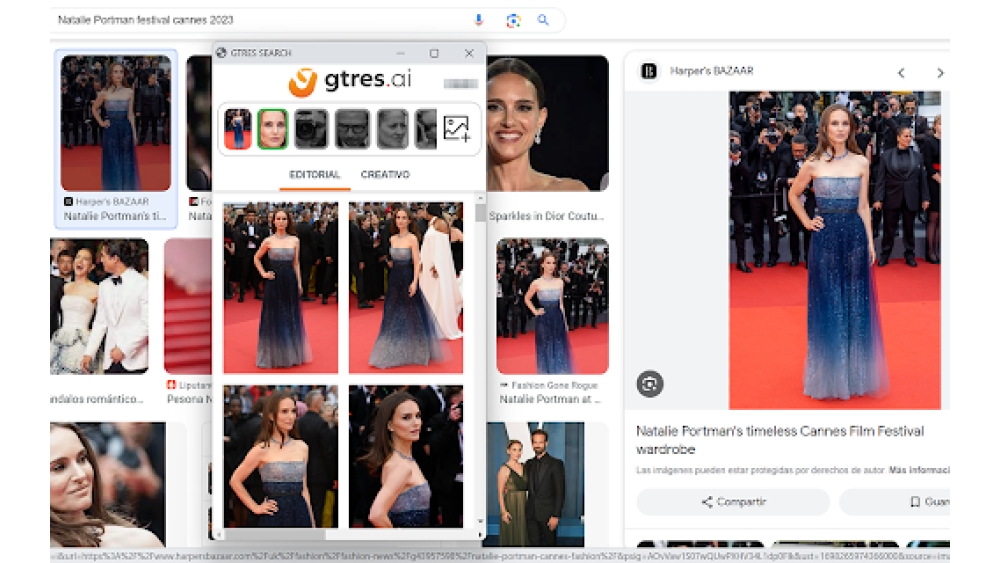Open bottom-right gtres profile pose result

coord(406,456)
